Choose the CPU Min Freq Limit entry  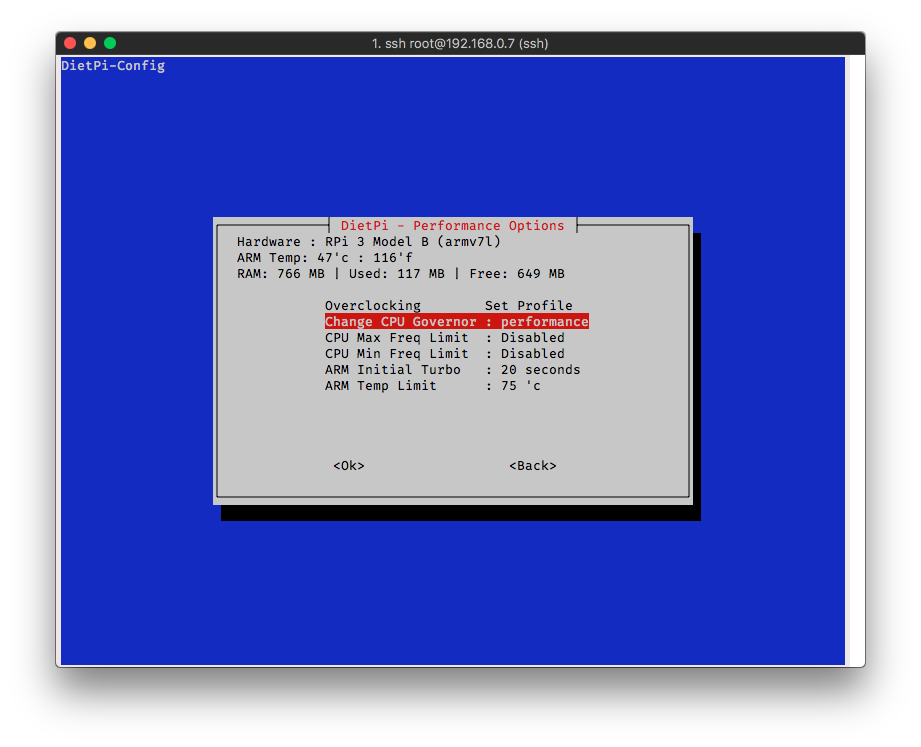(445, 354)
